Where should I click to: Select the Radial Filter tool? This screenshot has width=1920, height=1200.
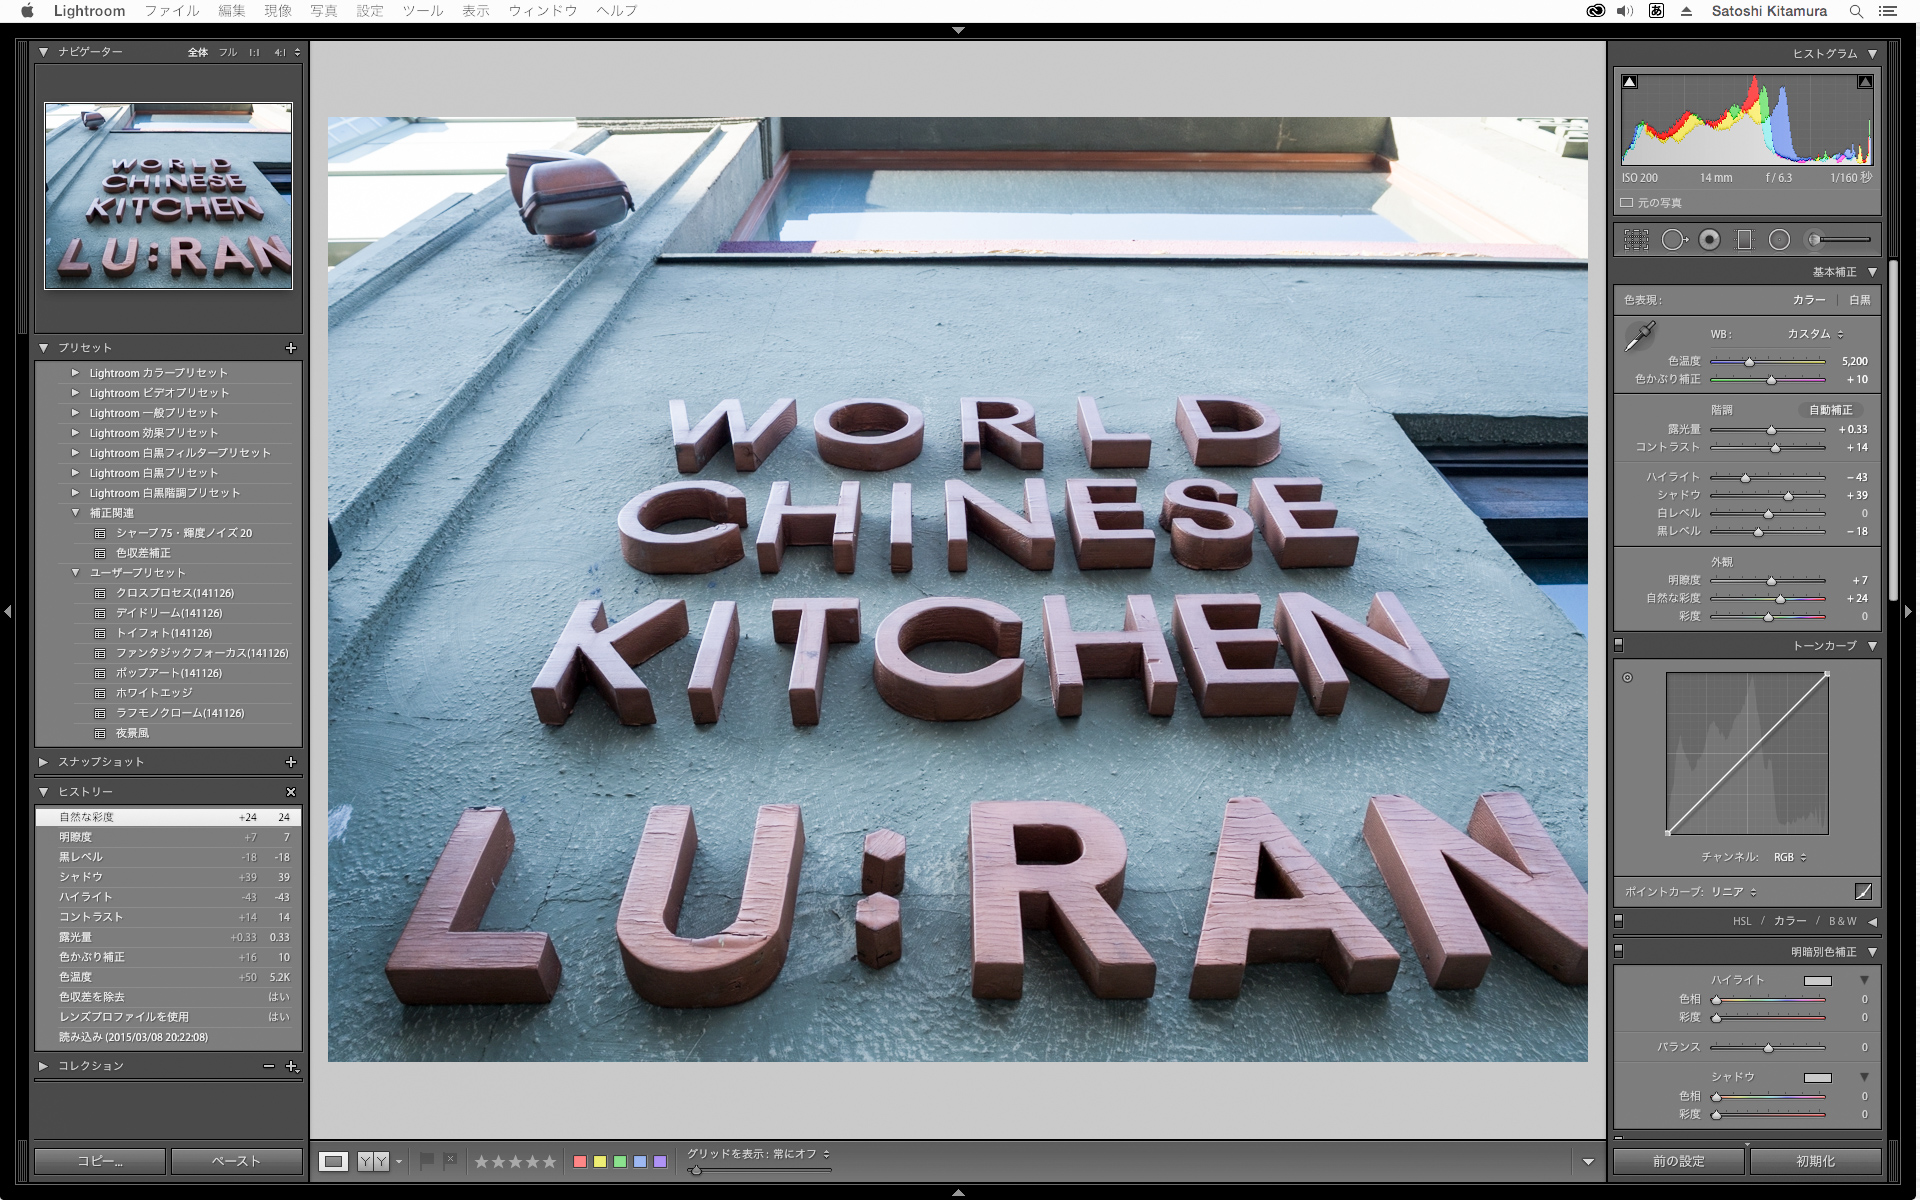pyautogui.click(x=1779, y=240)
